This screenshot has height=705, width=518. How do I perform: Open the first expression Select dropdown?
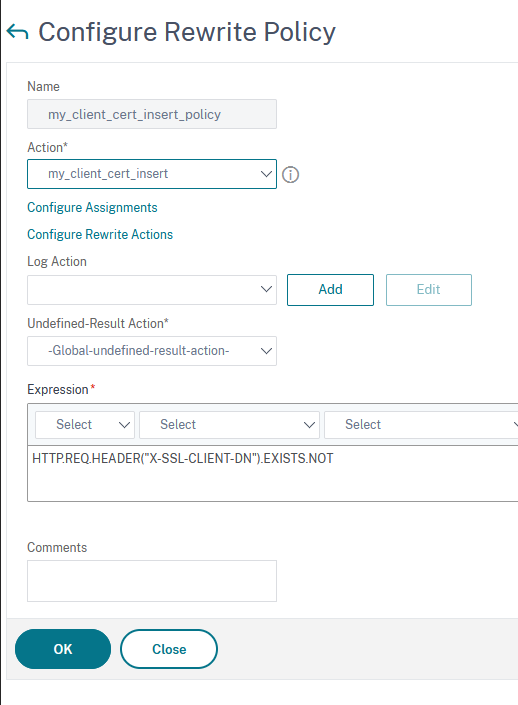pyautogui.click(x=85, y=424)
